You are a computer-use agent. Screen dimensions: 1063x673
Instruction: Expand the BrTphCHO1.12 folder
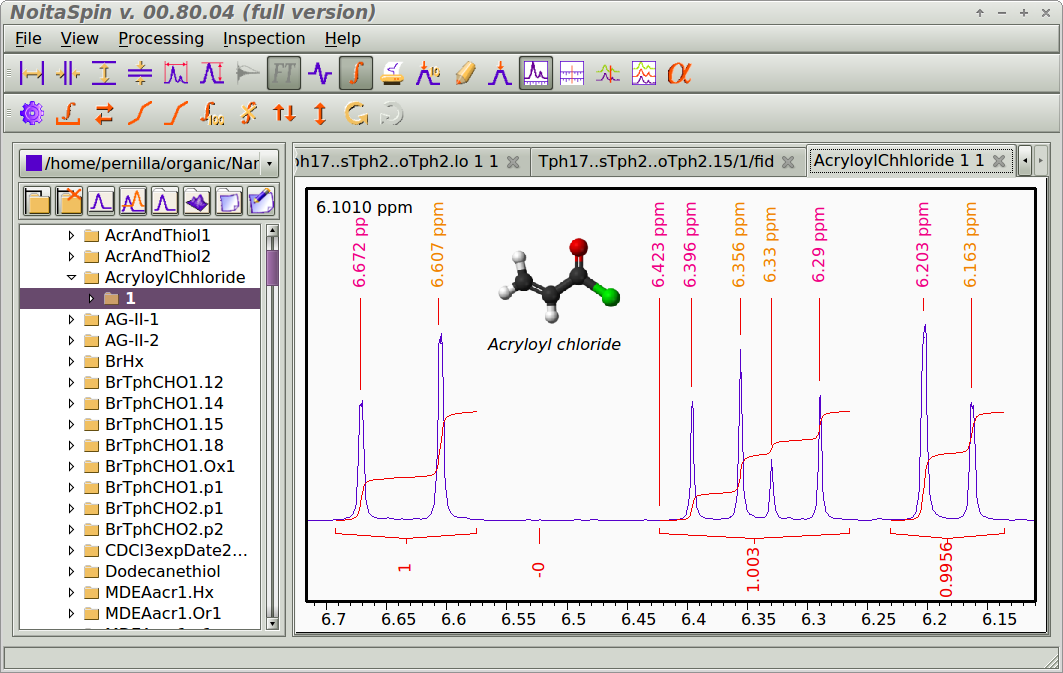coord(71,383)
